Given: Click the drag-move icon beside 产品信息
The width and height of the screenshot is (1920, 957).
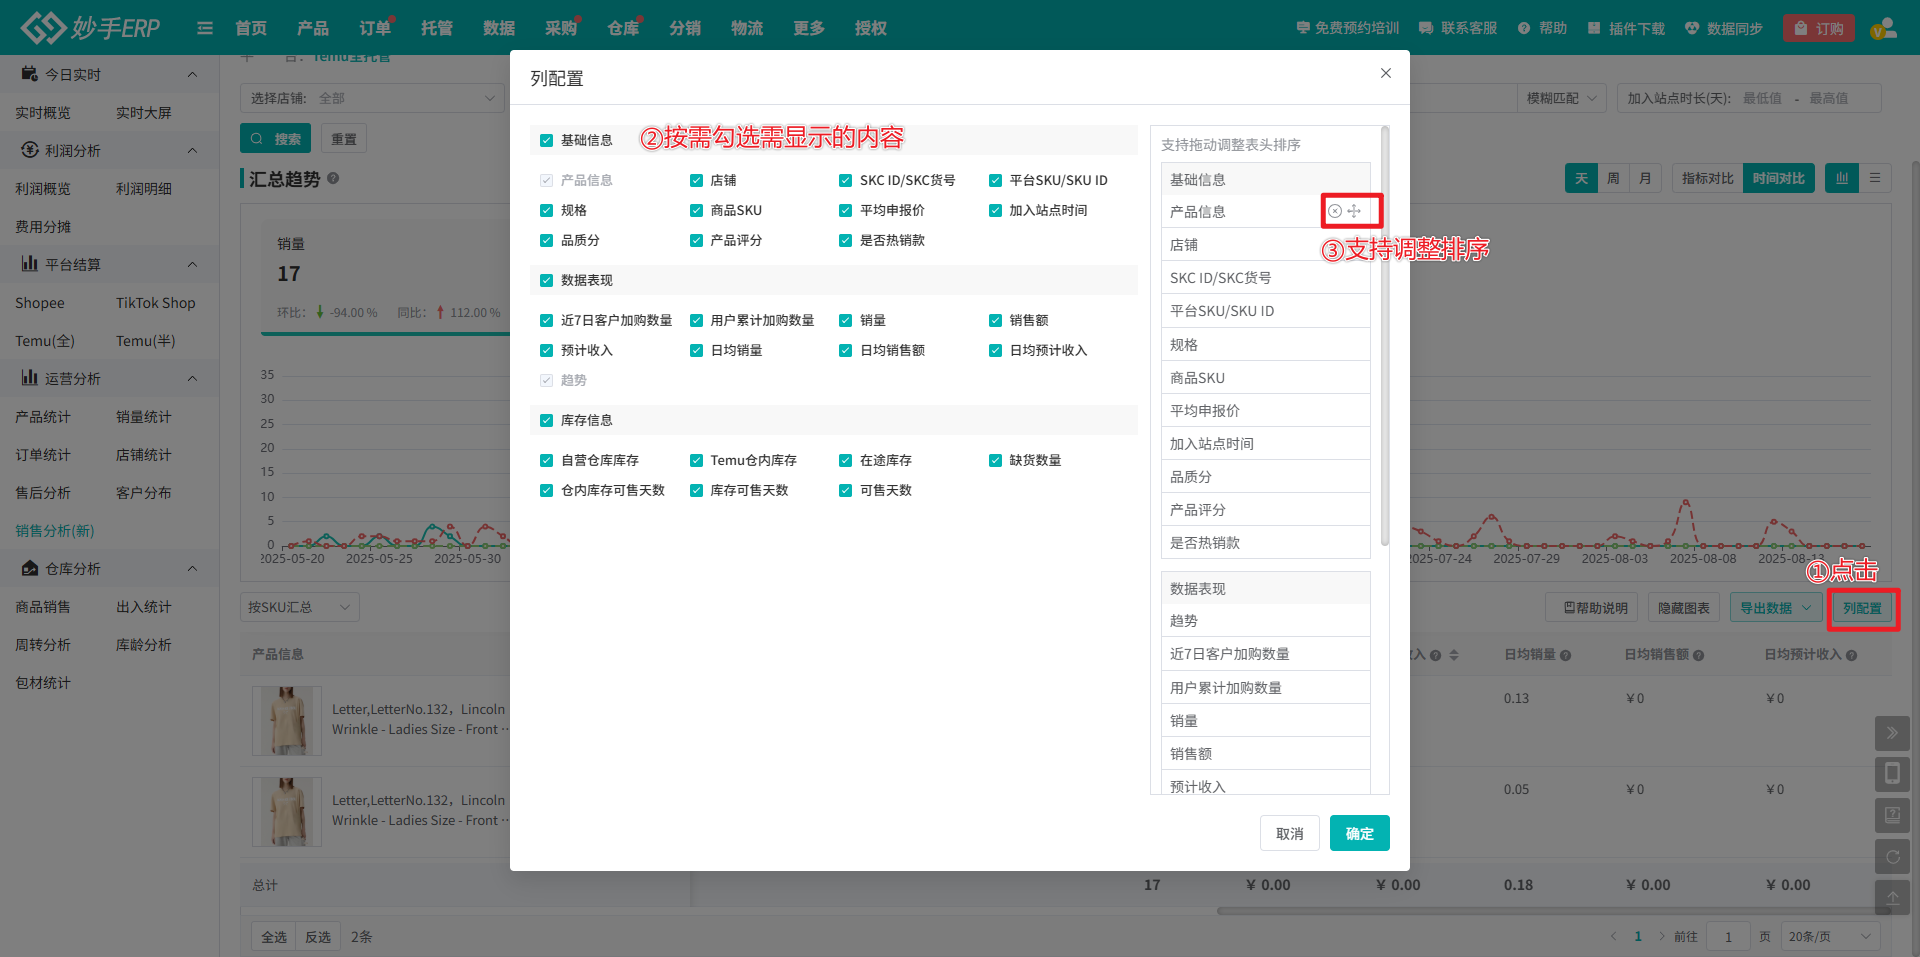Looking at the screenshot, I should click(1354, 211).
